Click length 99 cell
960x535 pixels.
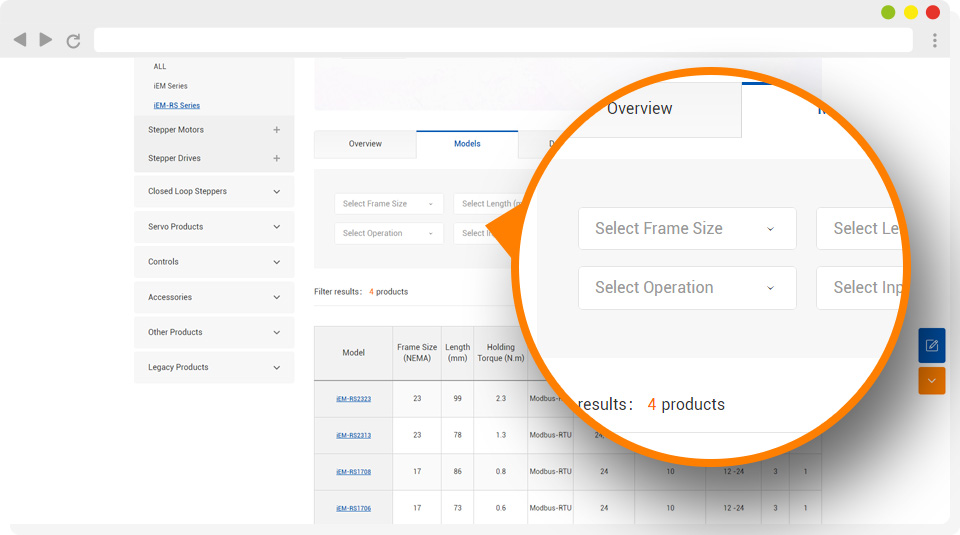pos(457,398)
